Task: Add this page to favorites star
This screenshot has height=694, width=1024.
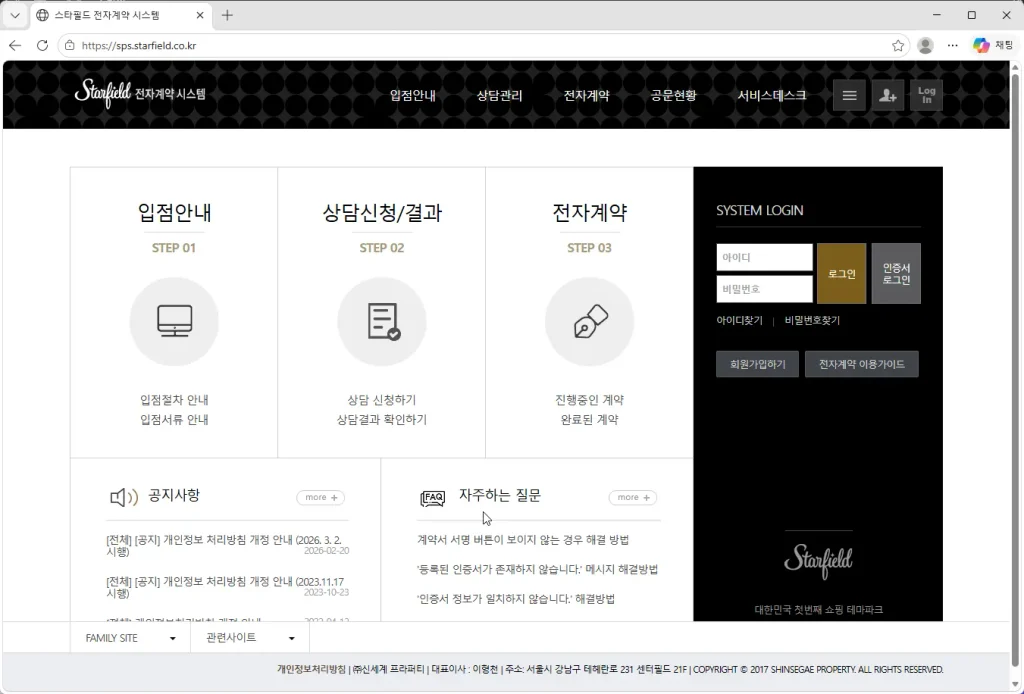Action: click(x=898, y=45)
